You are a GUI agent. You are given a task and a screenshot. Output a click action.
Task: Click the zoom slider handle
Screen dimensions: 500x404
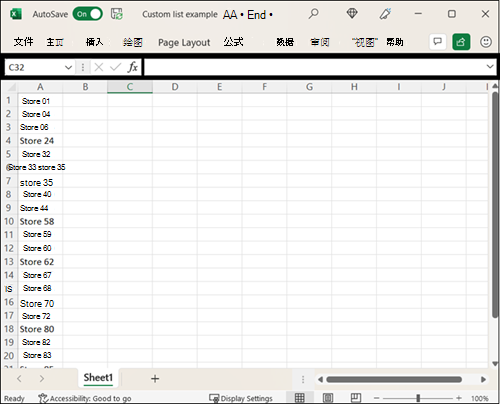pyautogui.click(x=418, y=398)
